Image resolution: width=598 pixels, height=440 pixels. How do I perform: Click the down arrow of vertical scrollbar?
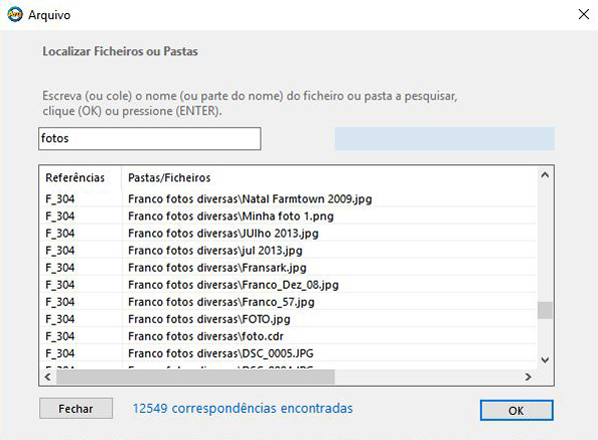(x=545, y=360)
